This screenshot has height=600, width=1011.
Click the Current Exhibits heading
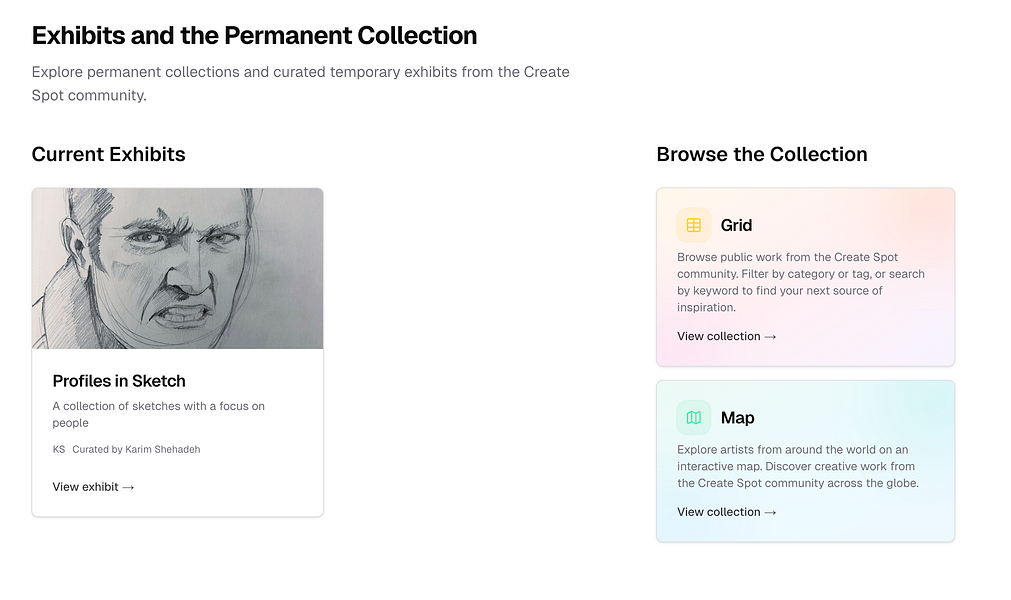click(108, 154)
